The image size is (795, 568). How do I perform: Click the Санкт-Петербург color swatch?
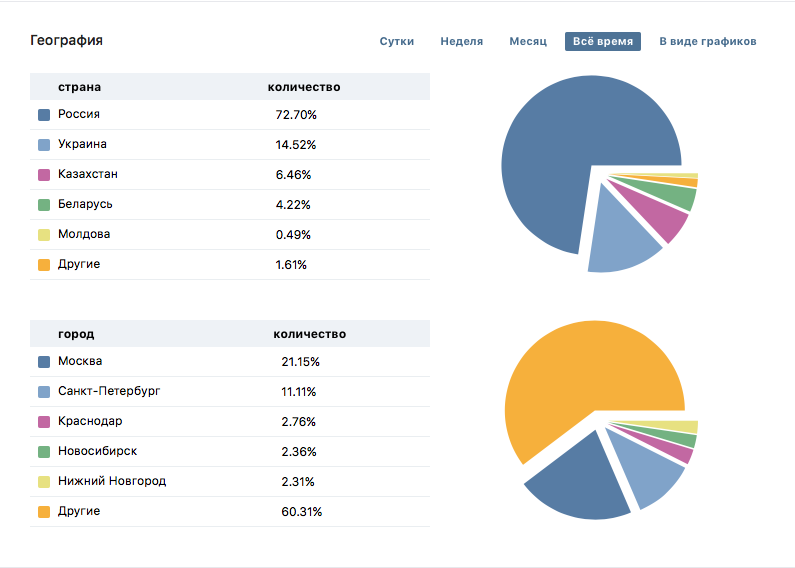click(44, 392)
